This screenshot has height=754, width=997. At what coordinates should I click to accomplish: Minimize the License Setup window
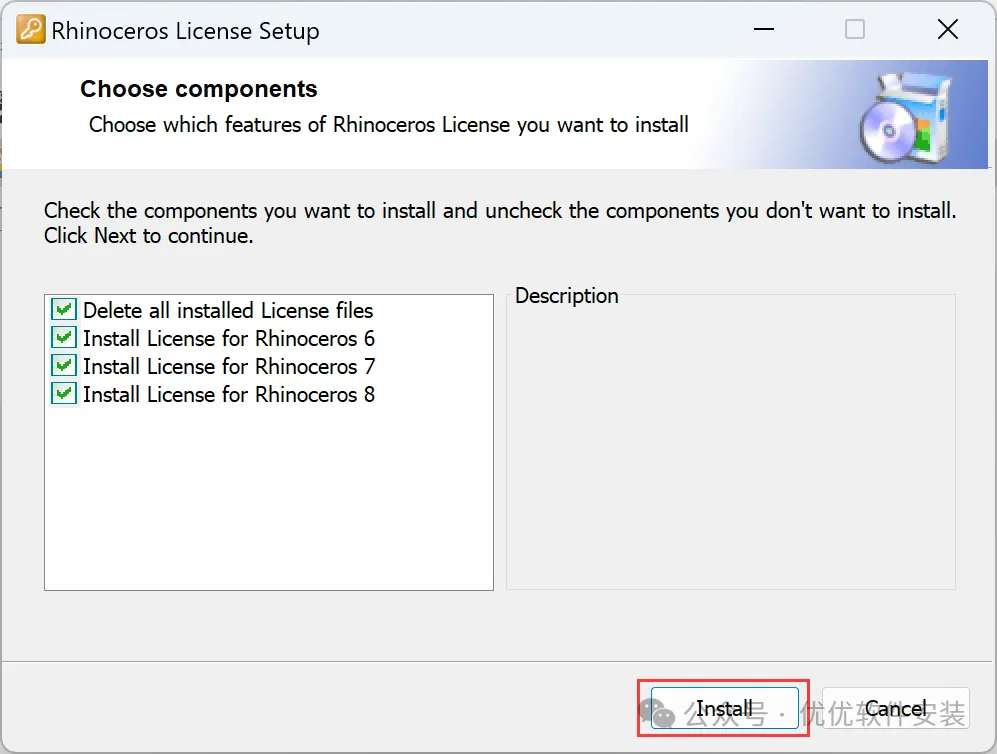tap(763, 30)
